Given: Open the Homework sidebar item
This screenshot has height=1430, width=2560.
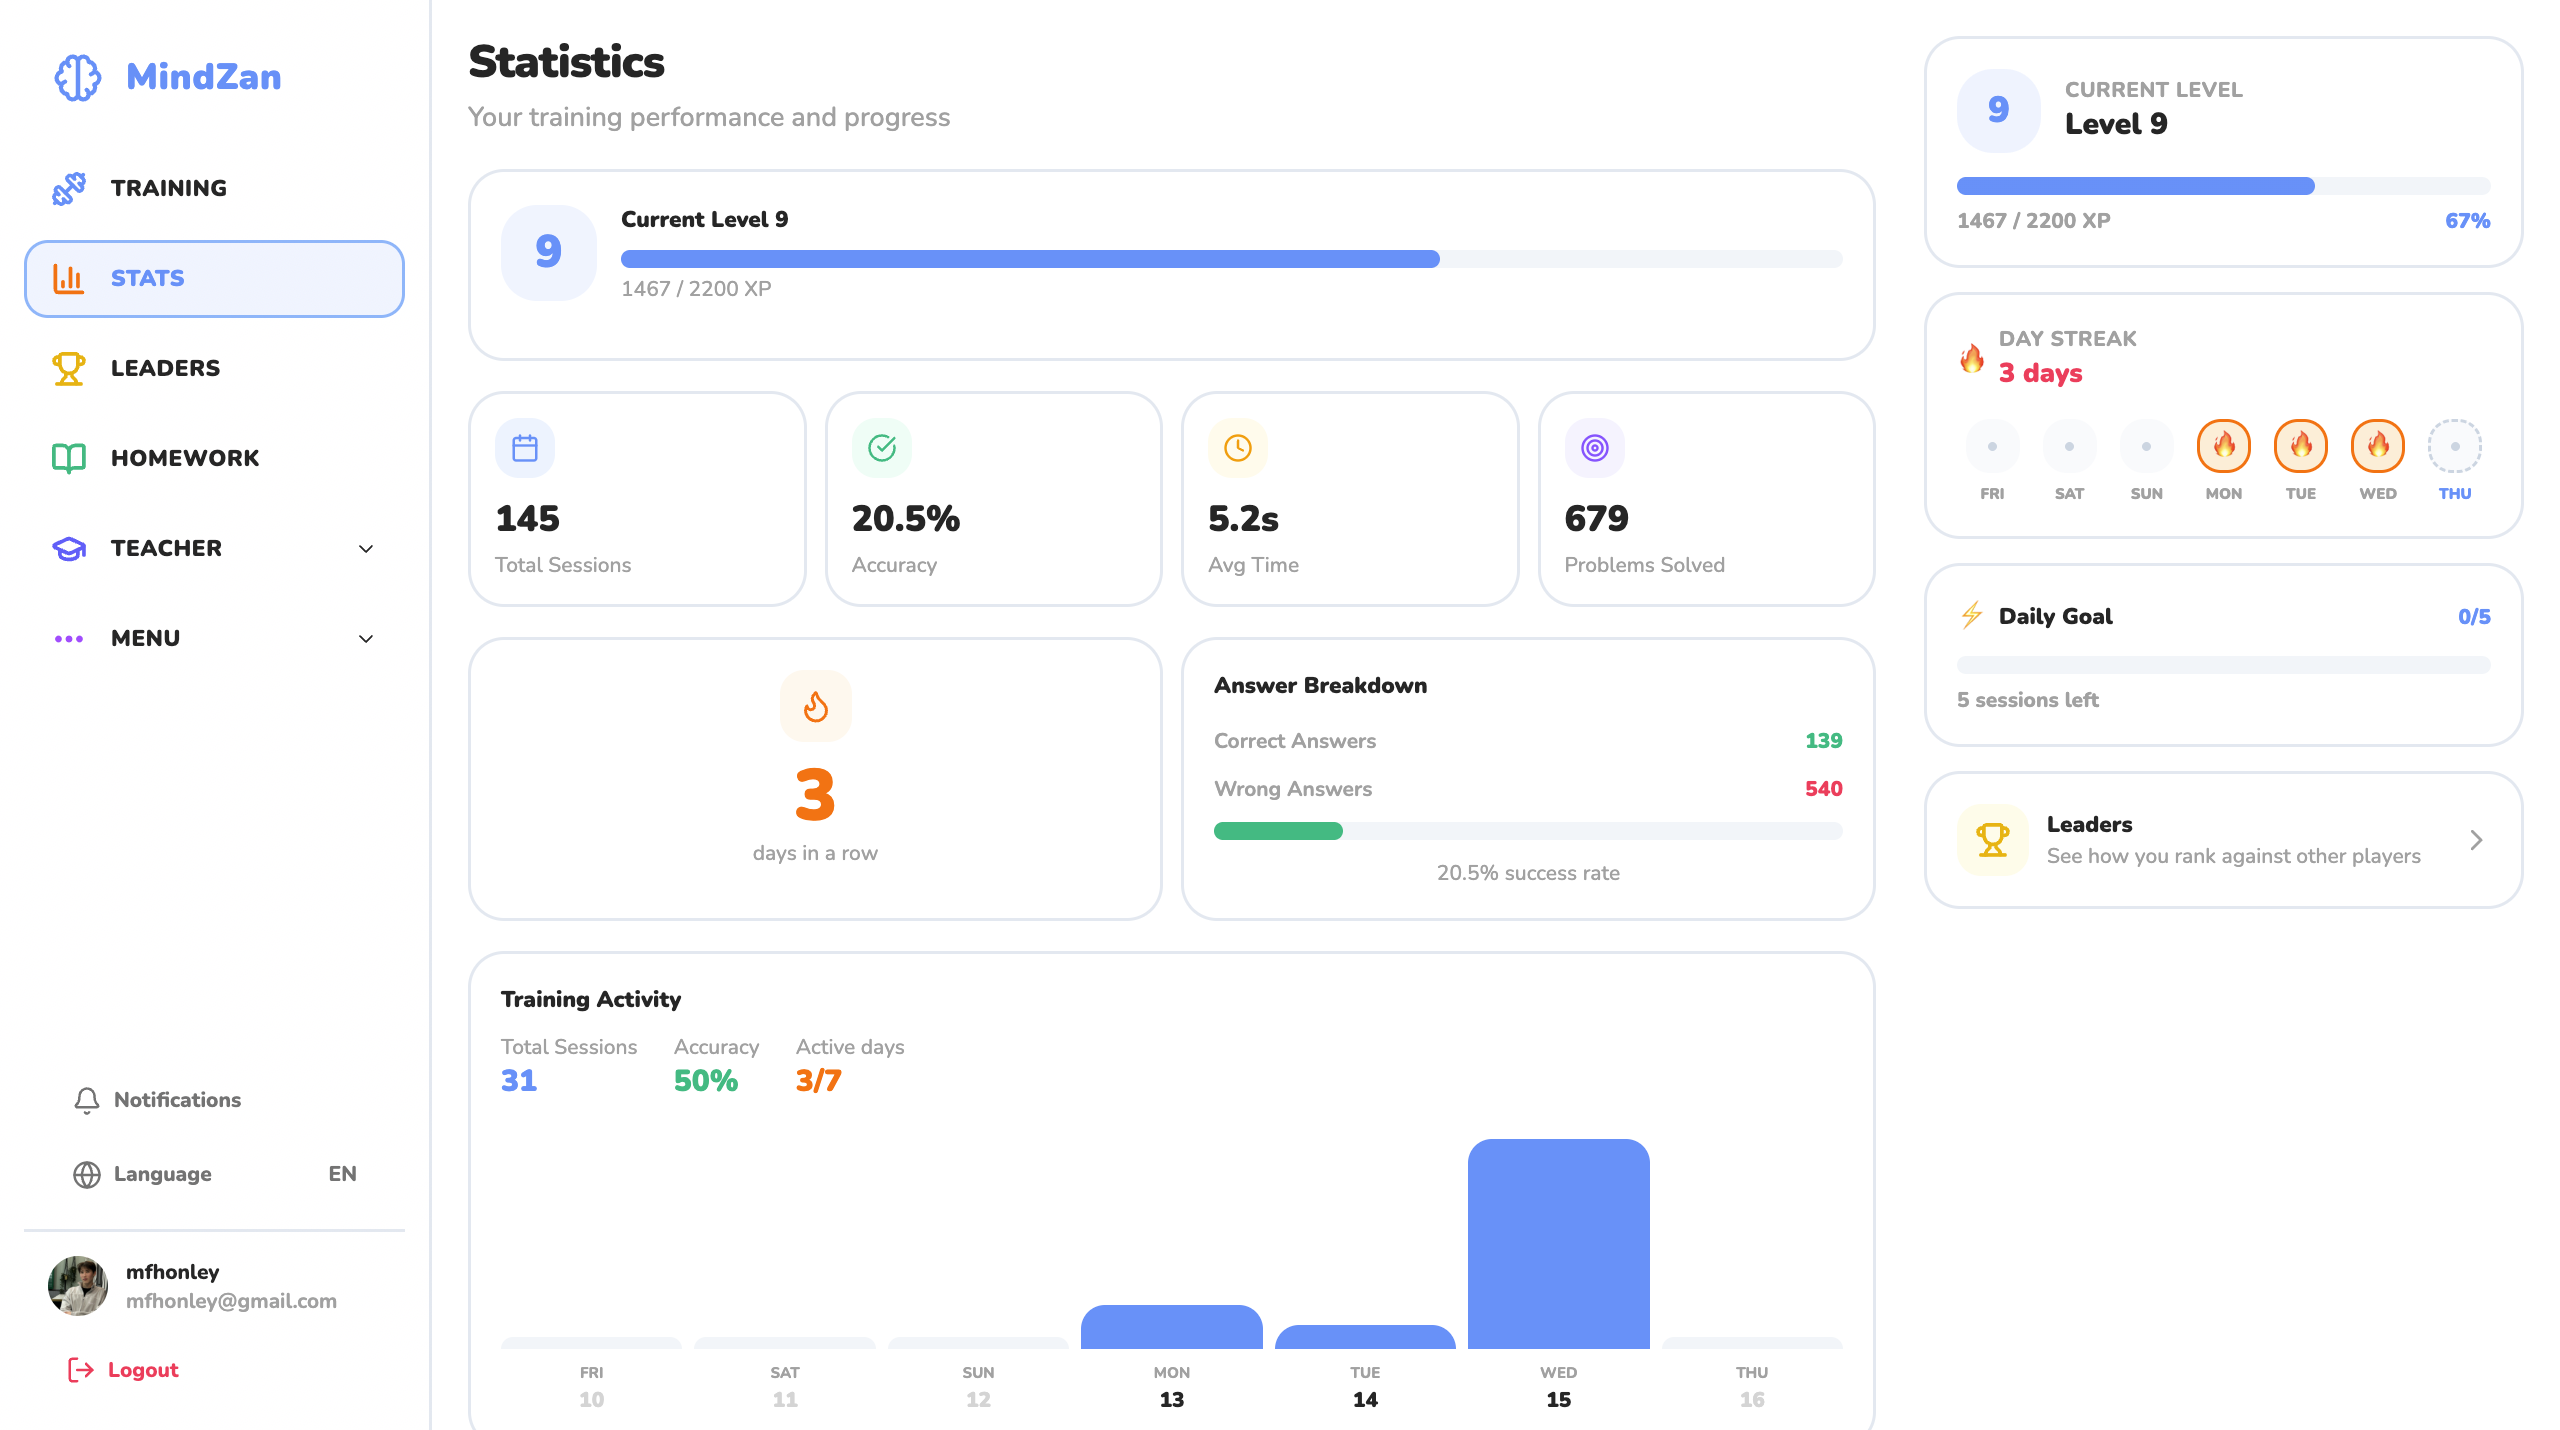Looking at the screenshot, I should (185, 458).
